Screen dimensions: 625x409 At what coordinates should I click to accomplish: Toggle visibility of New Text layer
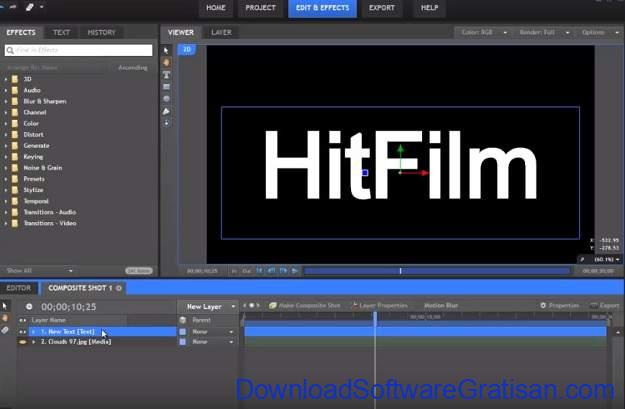[23, 332]
